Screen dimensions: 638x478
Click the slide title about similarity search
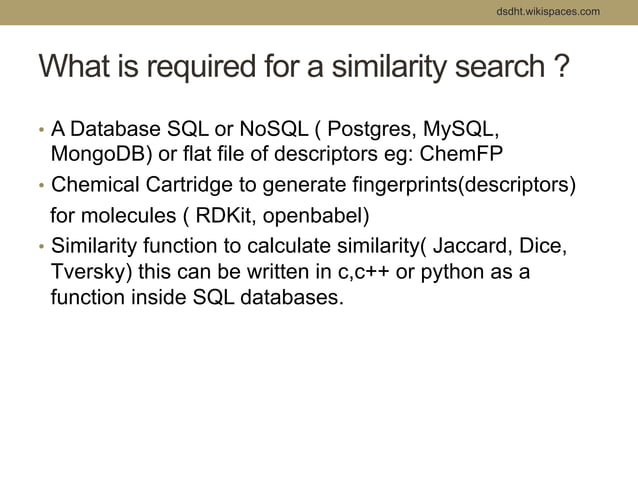pos(305,69)
